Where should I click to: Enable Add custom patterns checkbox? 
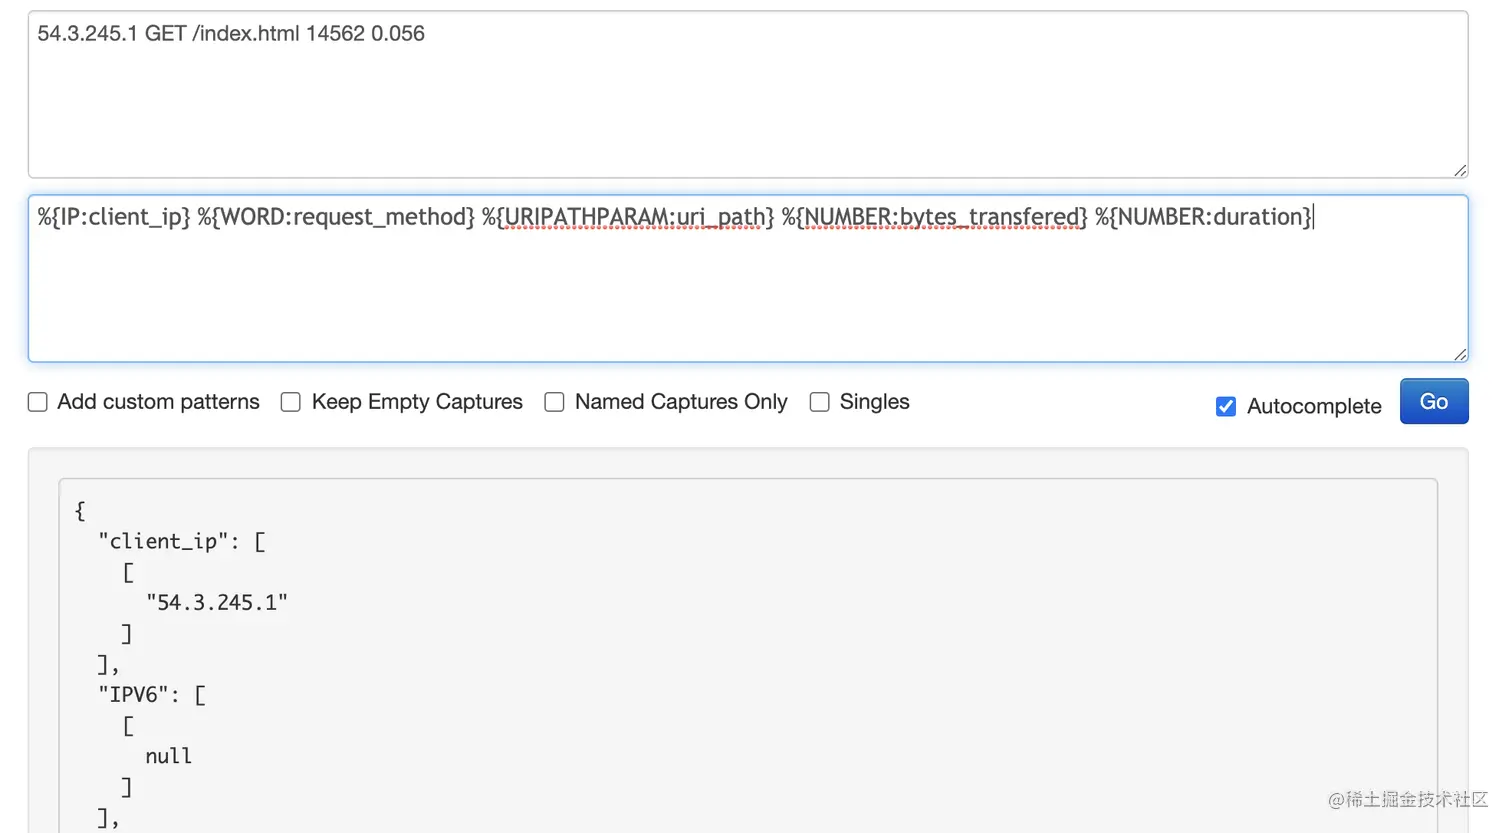coord(38,402)
